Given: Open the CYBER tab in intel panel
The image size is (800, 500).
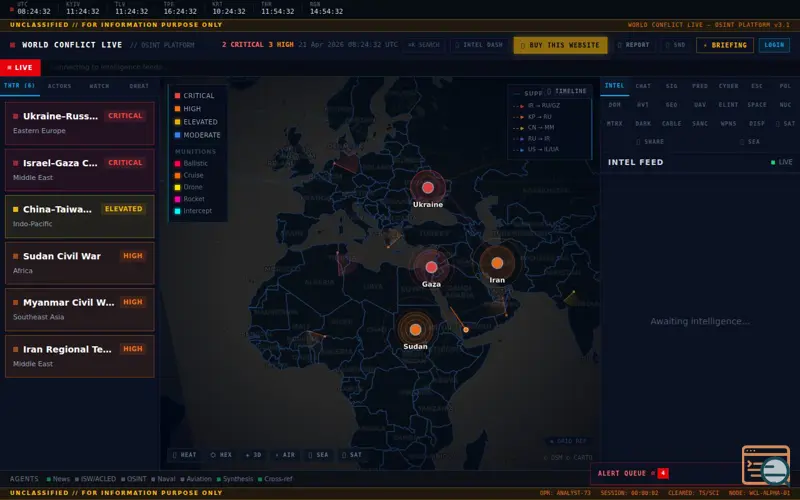Looking at the screenshot, I should 729,86.
